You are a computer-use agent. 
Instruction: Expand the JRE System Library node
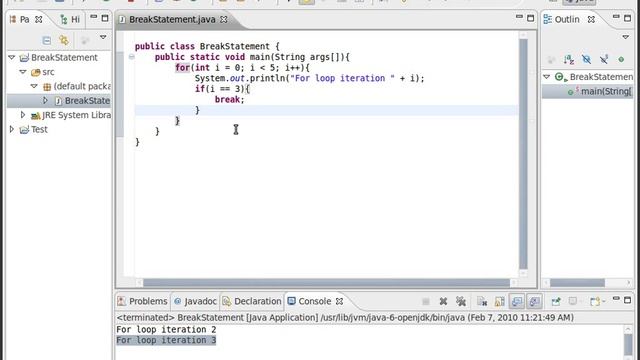[x=23, y=115]
